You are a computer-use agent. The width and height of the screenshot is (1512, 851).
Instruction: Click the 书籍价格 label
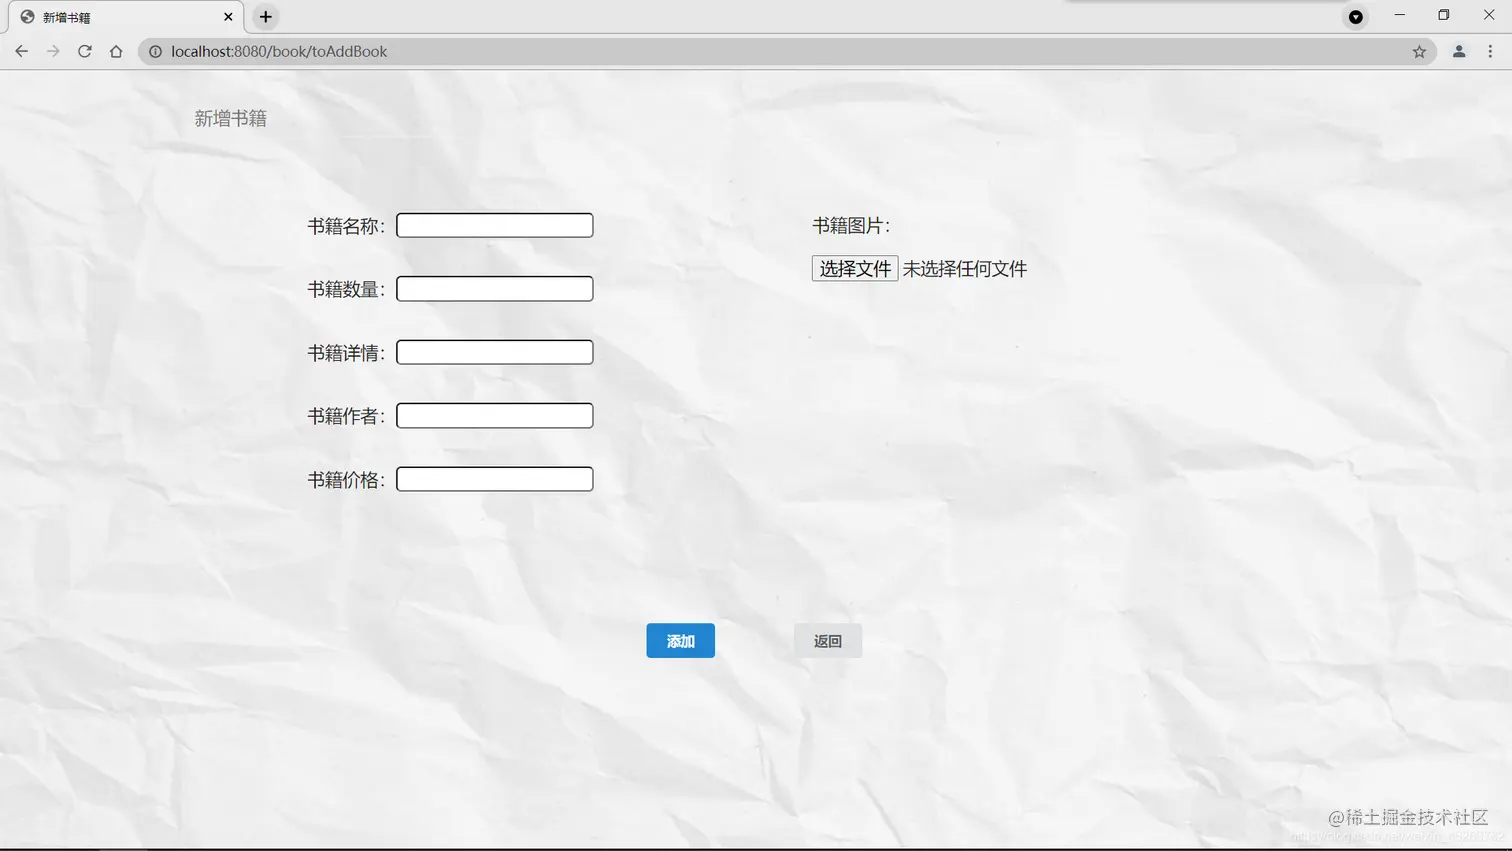346,480
